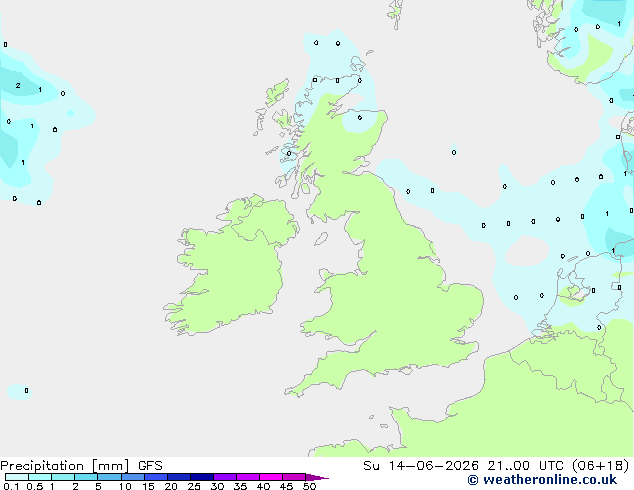Select the 0.5–1 mm legend color swatch
This screenshot has width=634, height=490.
40,477
